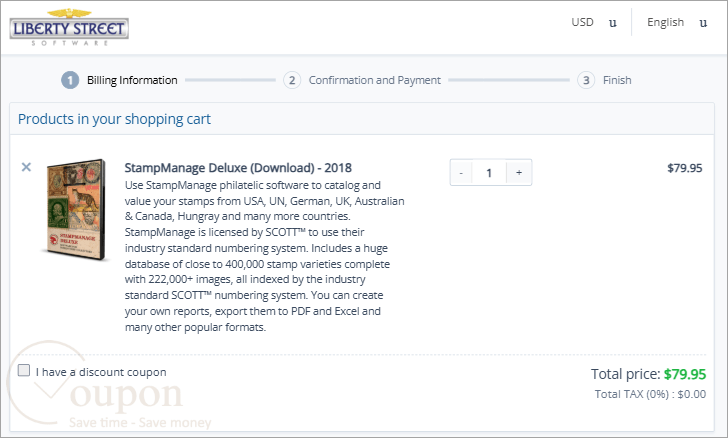Go to step 2 Confirmation and Payment
Screen dimensions: 728x438
click(x=362, y=80)
